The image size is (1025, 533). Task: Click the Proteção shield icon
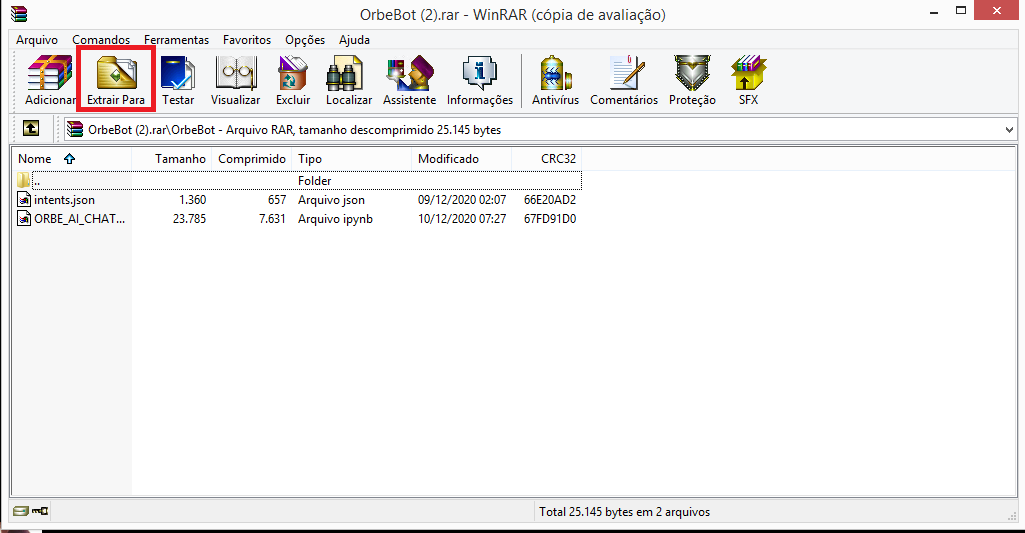click(x=692, y=73)
